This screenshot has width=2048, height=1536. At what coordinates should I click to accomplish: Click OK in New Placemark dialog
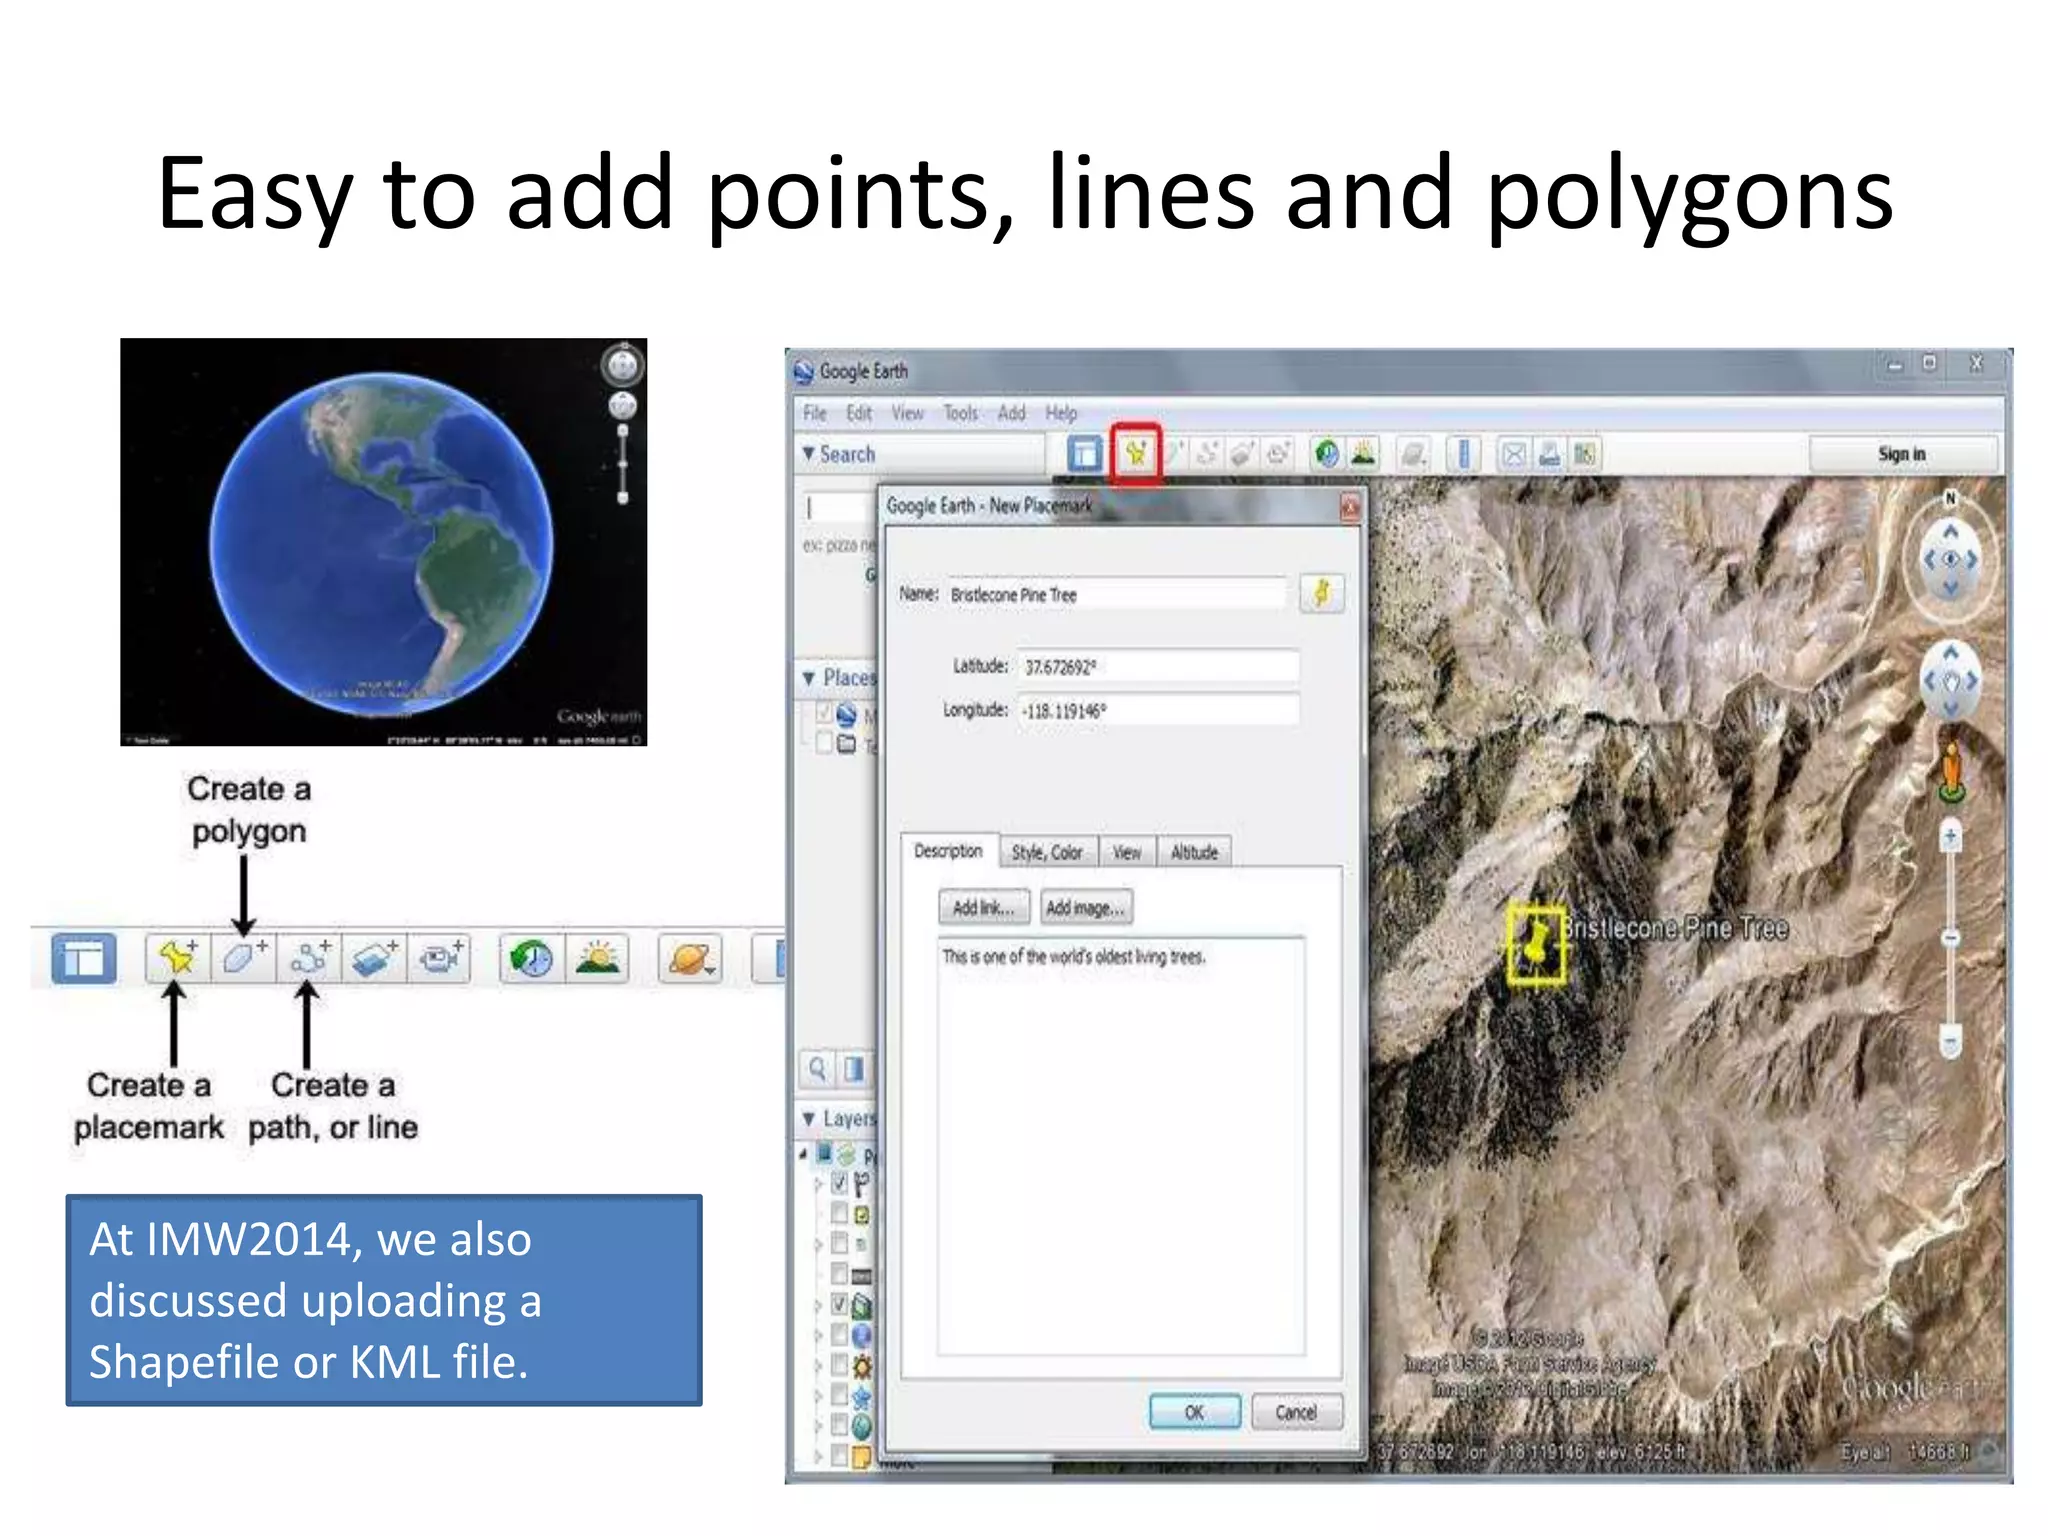[1195, 1412]
